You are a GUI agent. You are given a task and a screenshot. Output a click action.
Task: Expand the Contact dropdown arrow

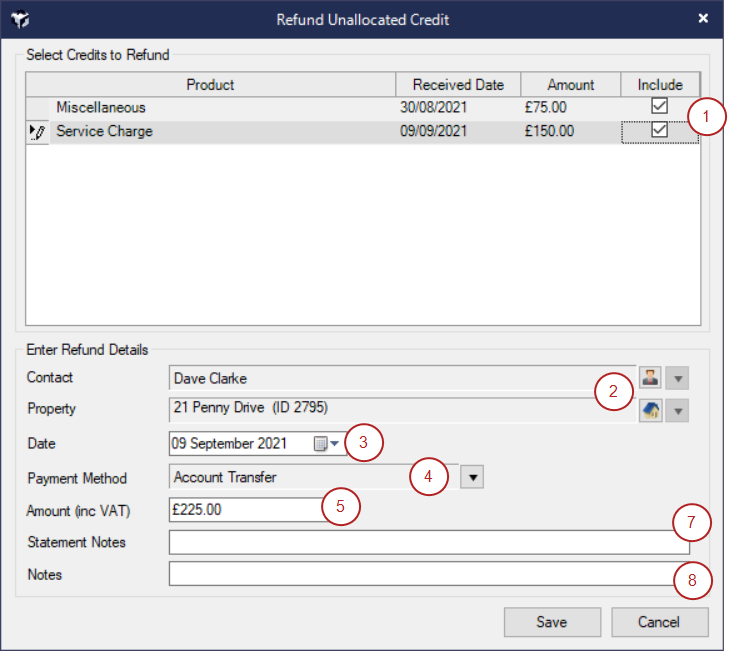678,379
